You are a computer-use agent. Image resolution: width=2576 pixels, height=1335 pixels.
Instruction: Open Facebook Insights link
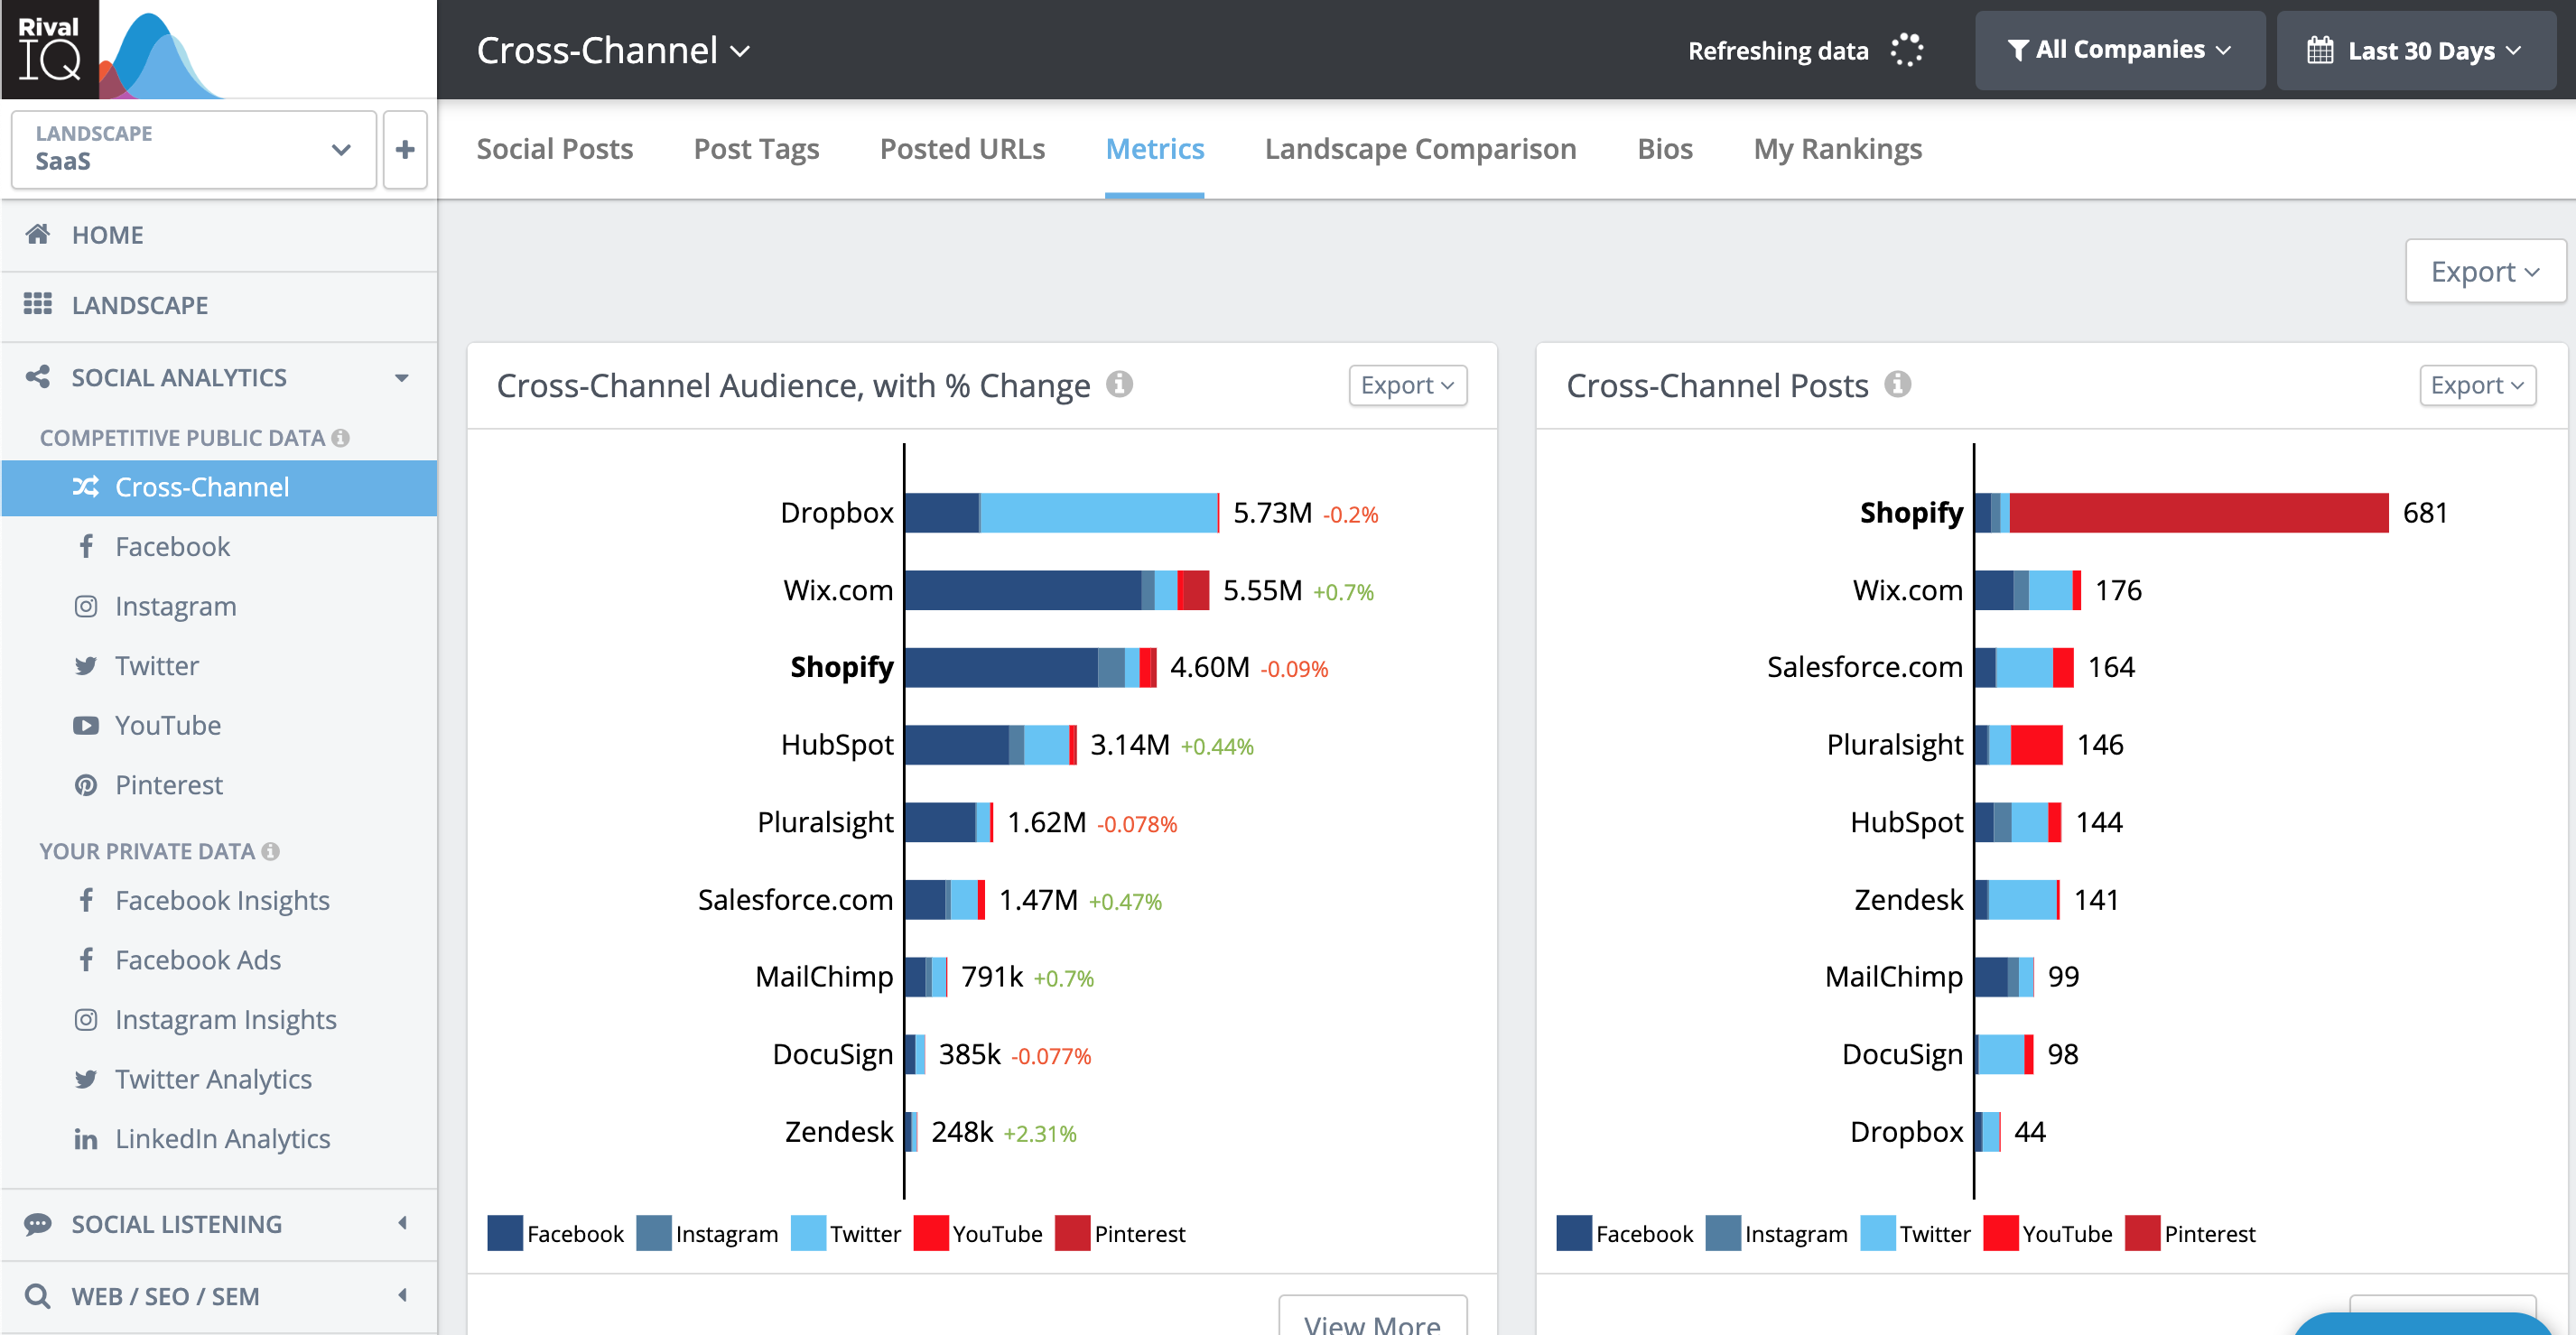coord(222,901)
